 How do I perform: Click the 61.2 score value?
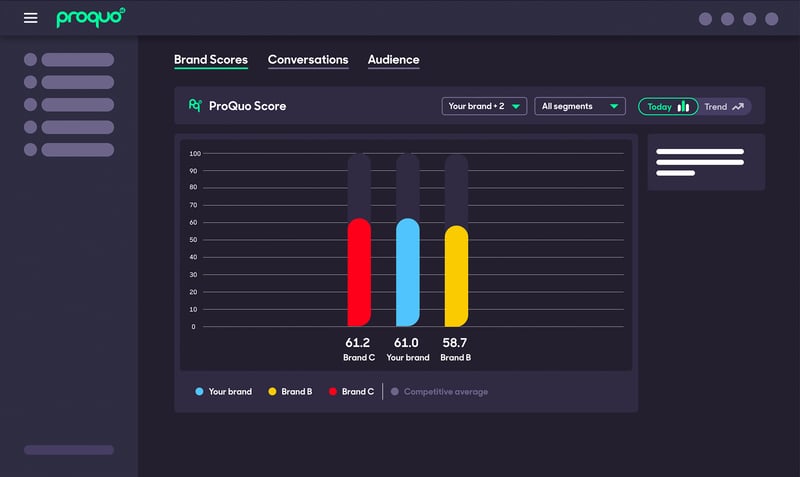(358, 342)
